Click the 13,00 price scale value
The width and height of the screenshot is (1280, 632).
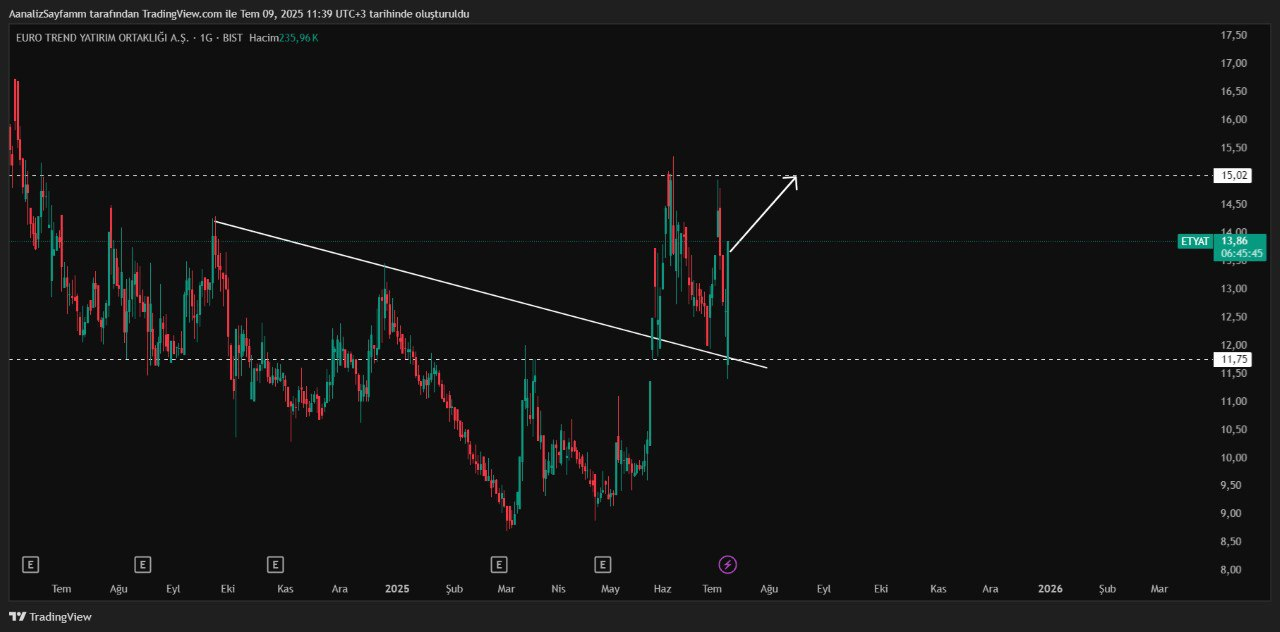pyautogui.click(x=1234, y=288)
